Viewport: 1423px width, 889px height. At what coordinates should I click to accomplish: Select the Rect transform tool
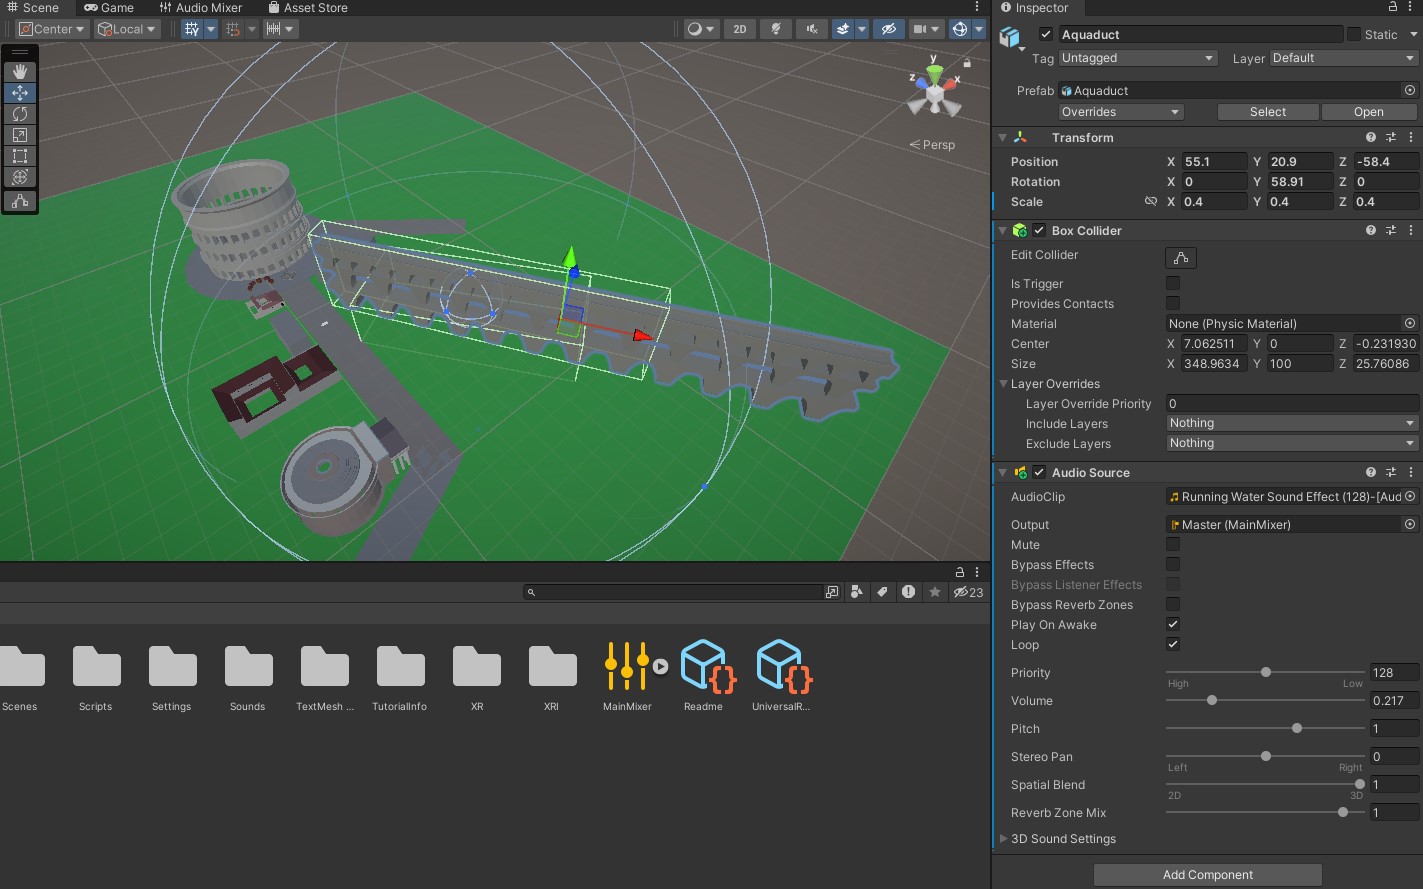pyautogui.click(x=19, y=156)
